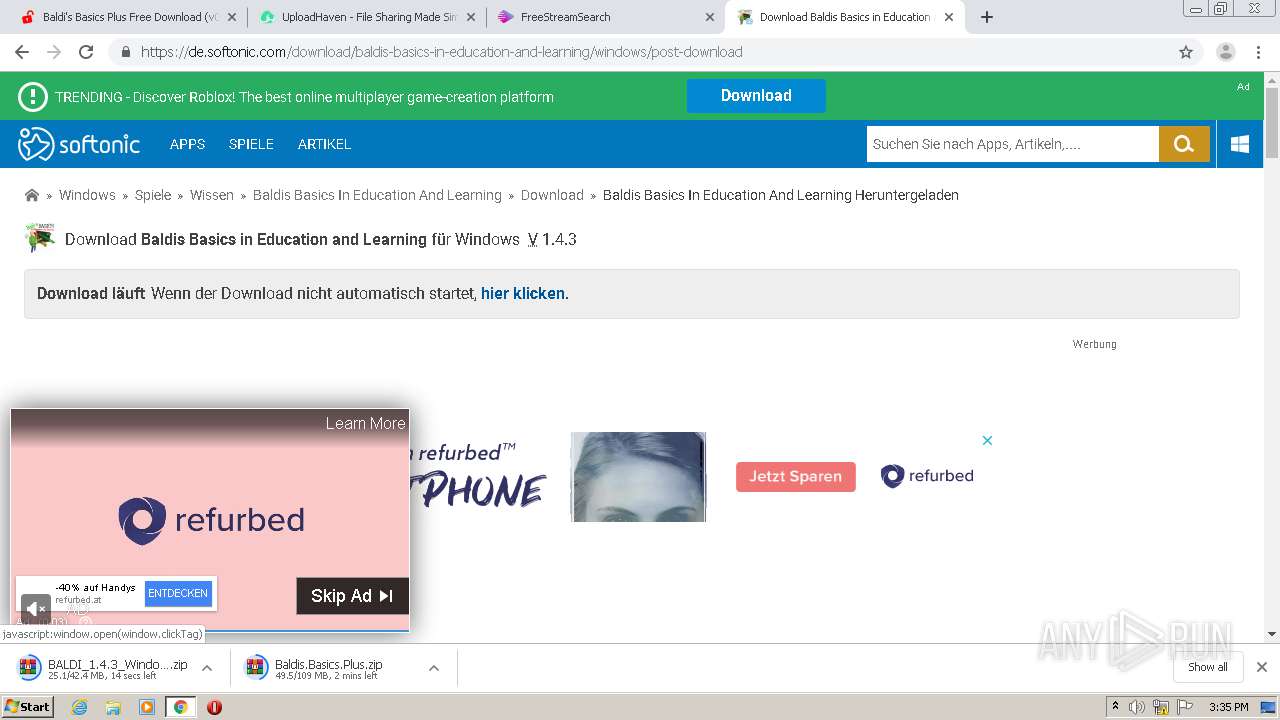
Task: Close the FreeStreamSearch tab
Action: [710, 17]
